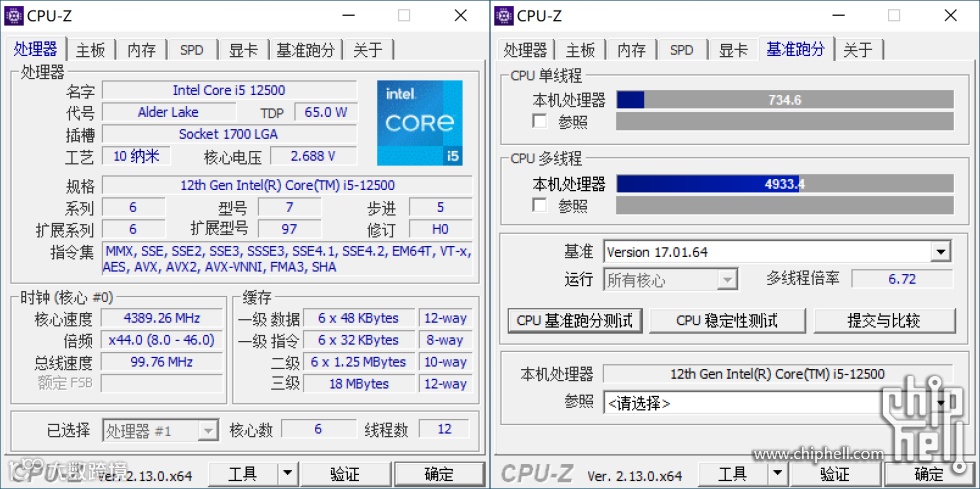Open 关于 tab in right window
The height and width of the screenshot is (489, 980).
[858, 50]
